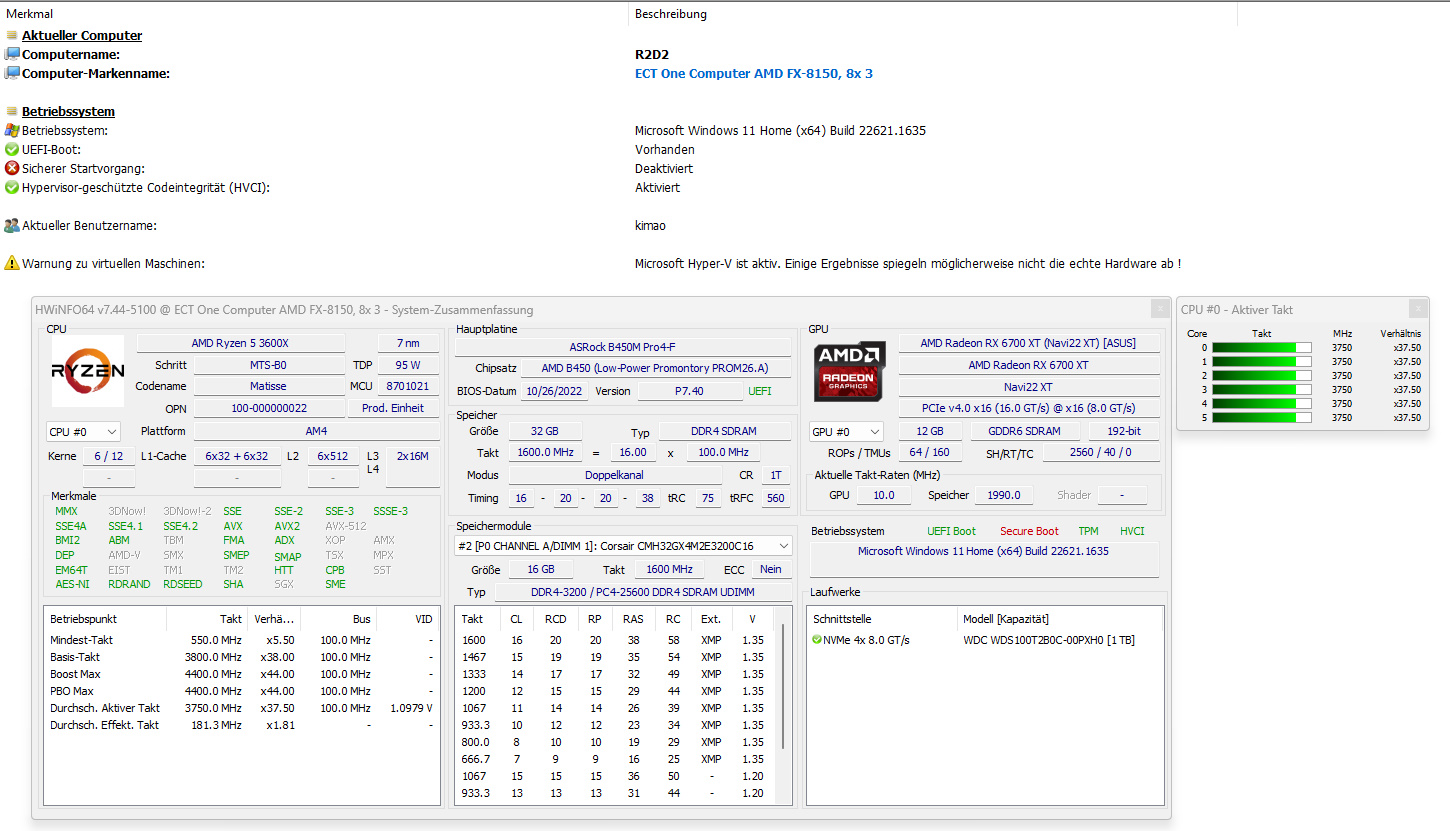Click the 1600 Takt row in timings table

point(616,640)
